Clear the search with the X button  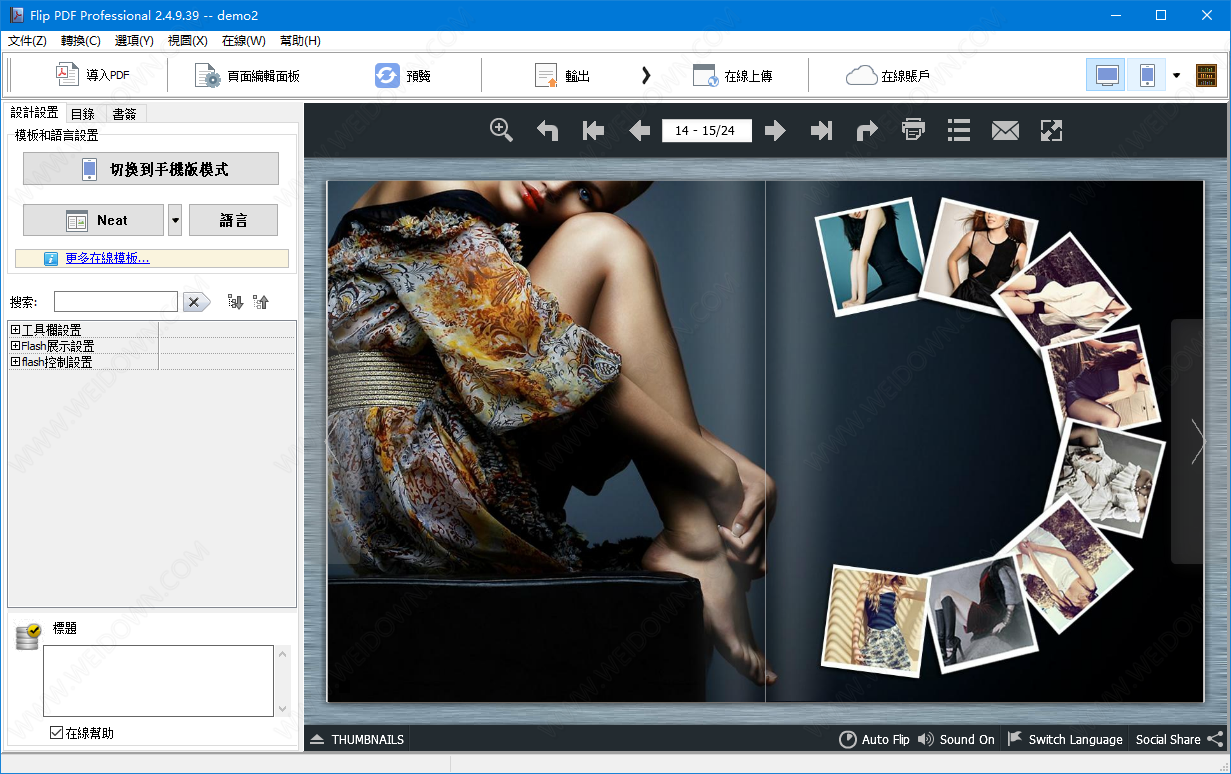click(x=196, y=302)
